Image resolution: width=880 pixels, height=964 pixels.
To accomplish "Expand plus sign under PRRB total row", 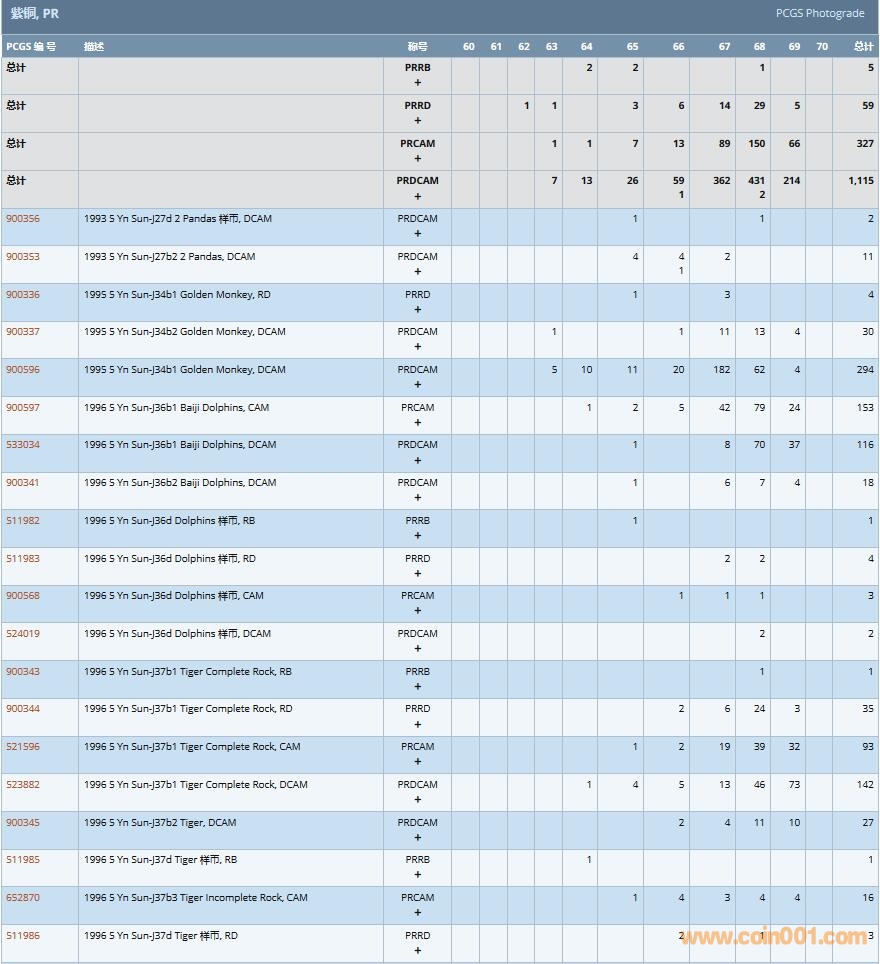I will 417,83.
